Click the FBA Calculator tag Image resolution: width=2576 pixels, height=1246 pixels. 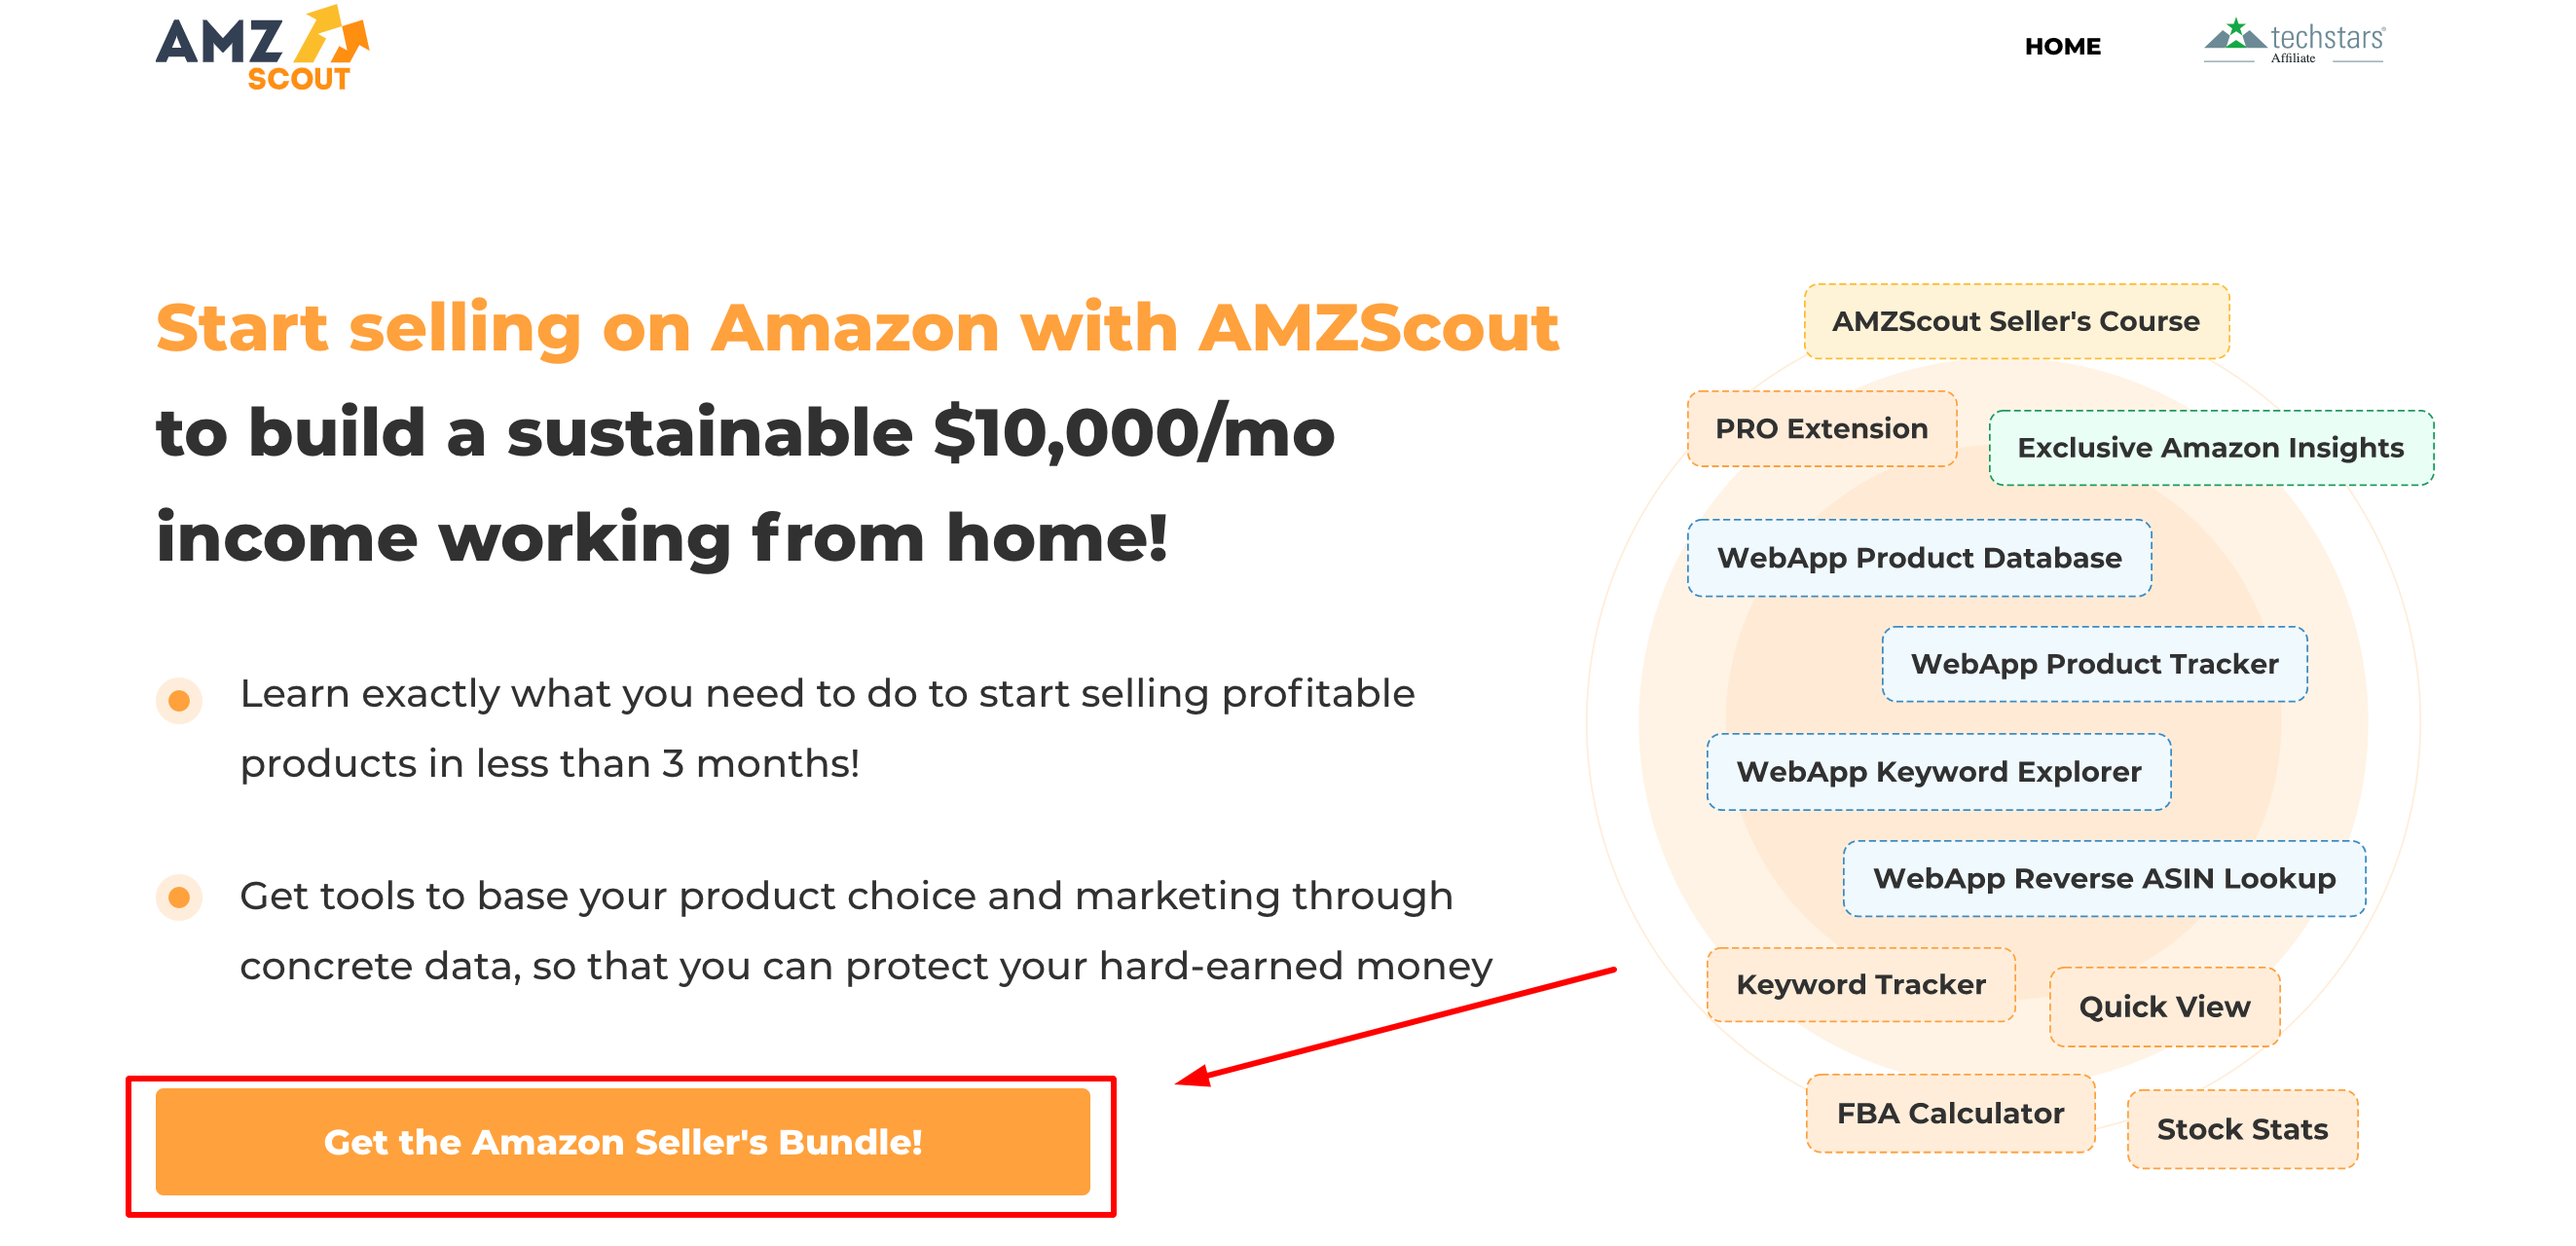[x=1949, y=1113]
